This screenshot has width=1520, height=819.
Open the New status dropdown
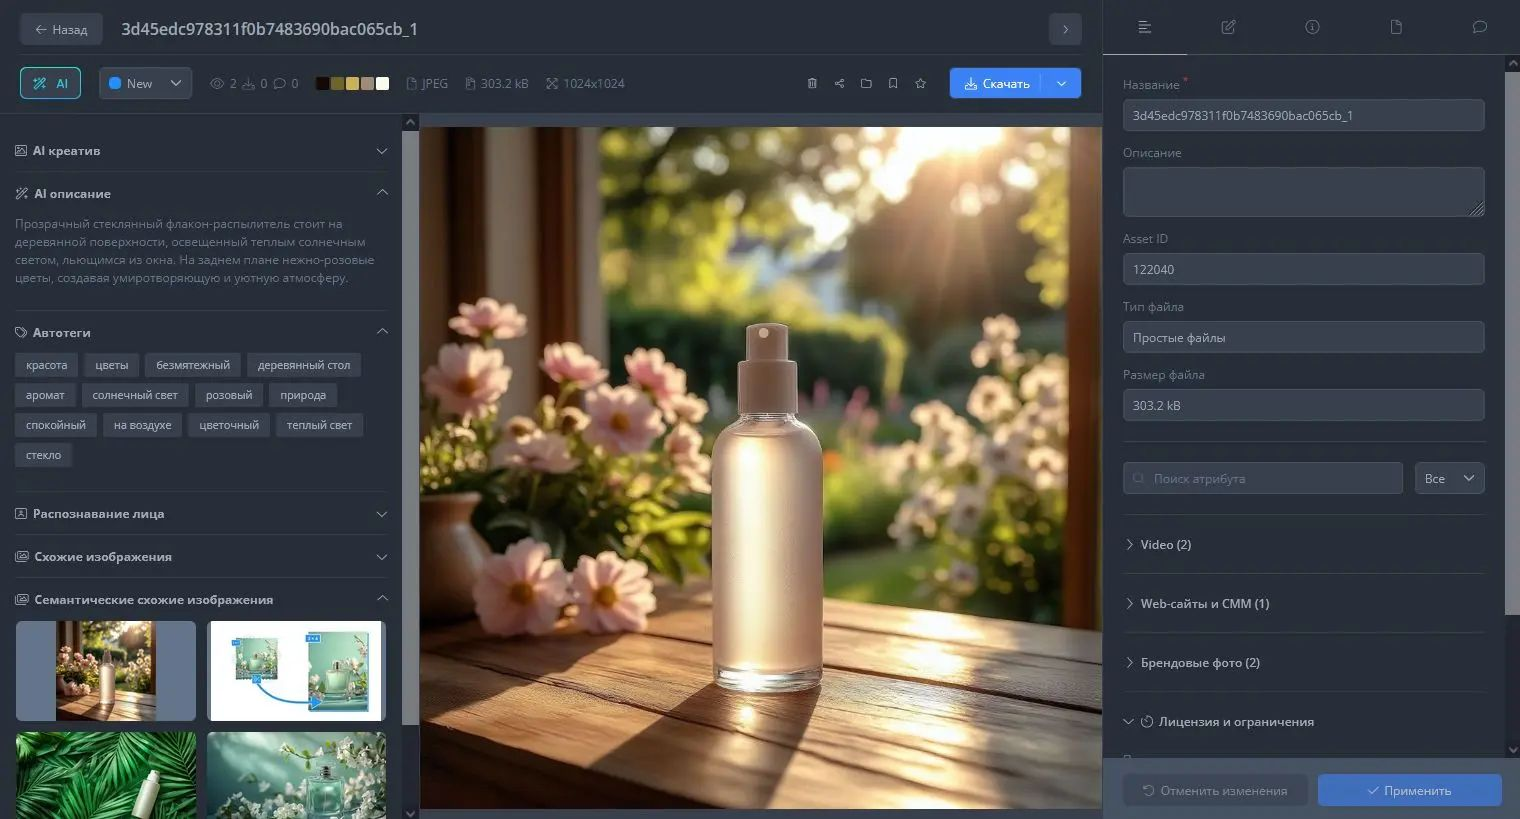(x=145, y=83)
